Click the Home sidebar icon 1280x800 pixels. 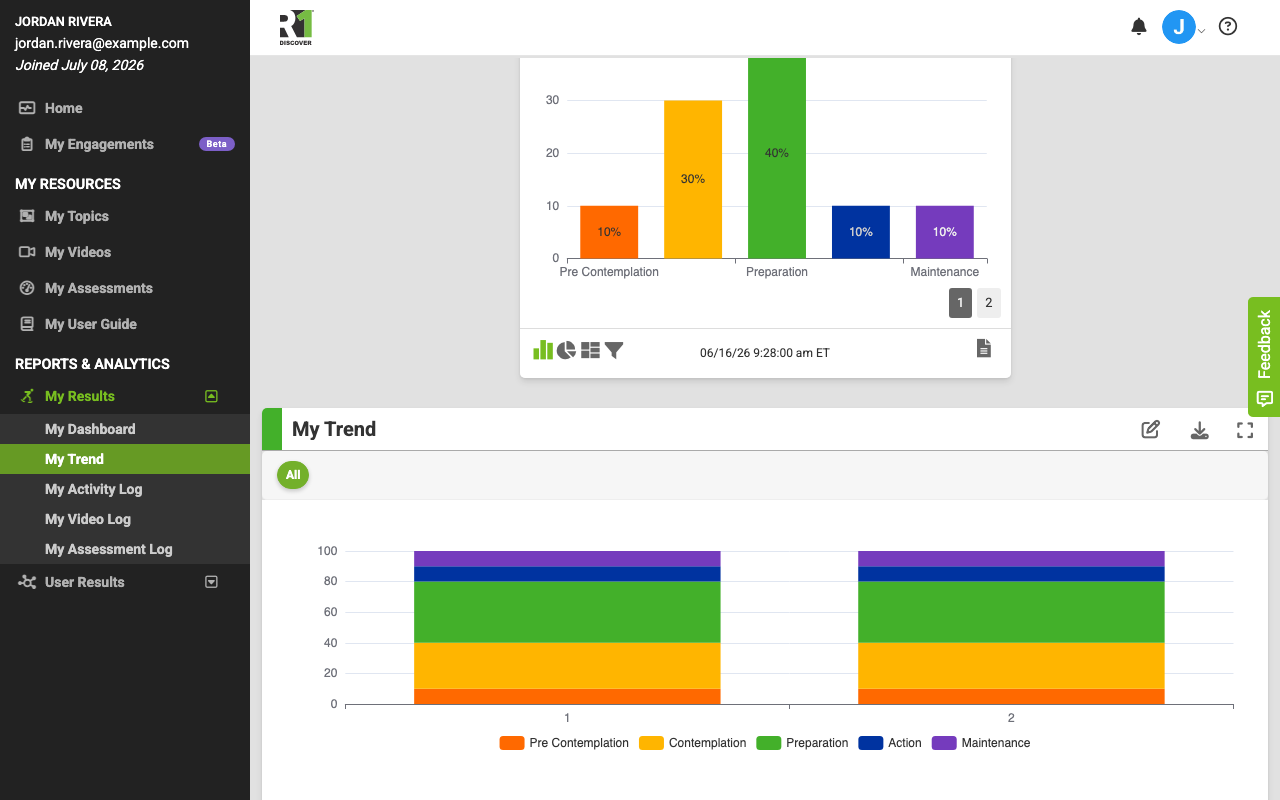pyautogui.click(x=27, y=108)
